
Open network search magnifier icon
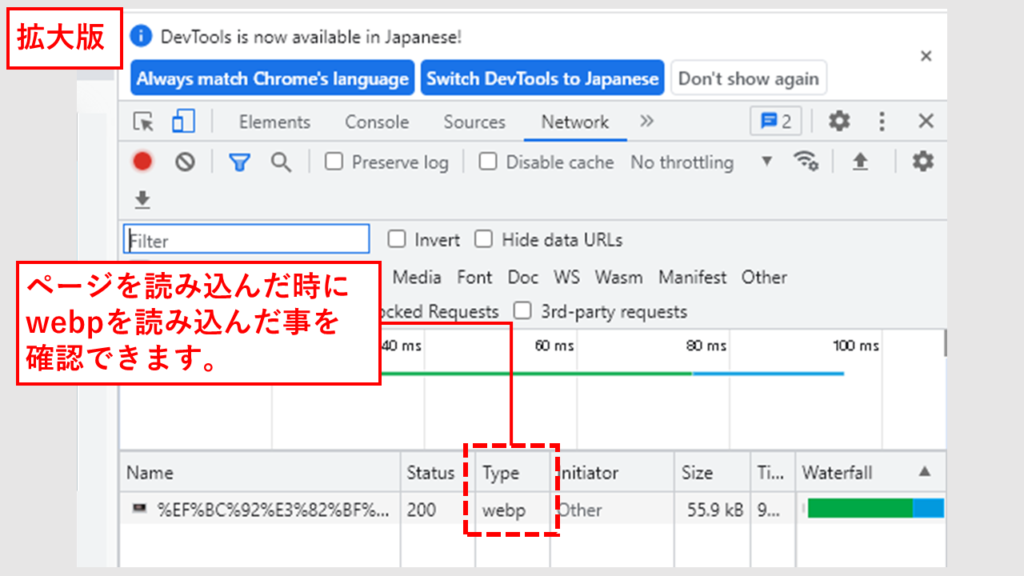(282, 162)
